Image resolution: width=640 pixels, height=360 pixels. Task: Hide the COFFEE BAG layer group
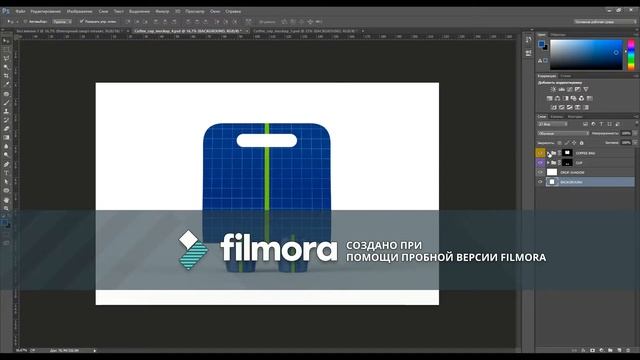click(x=540, y=153)
